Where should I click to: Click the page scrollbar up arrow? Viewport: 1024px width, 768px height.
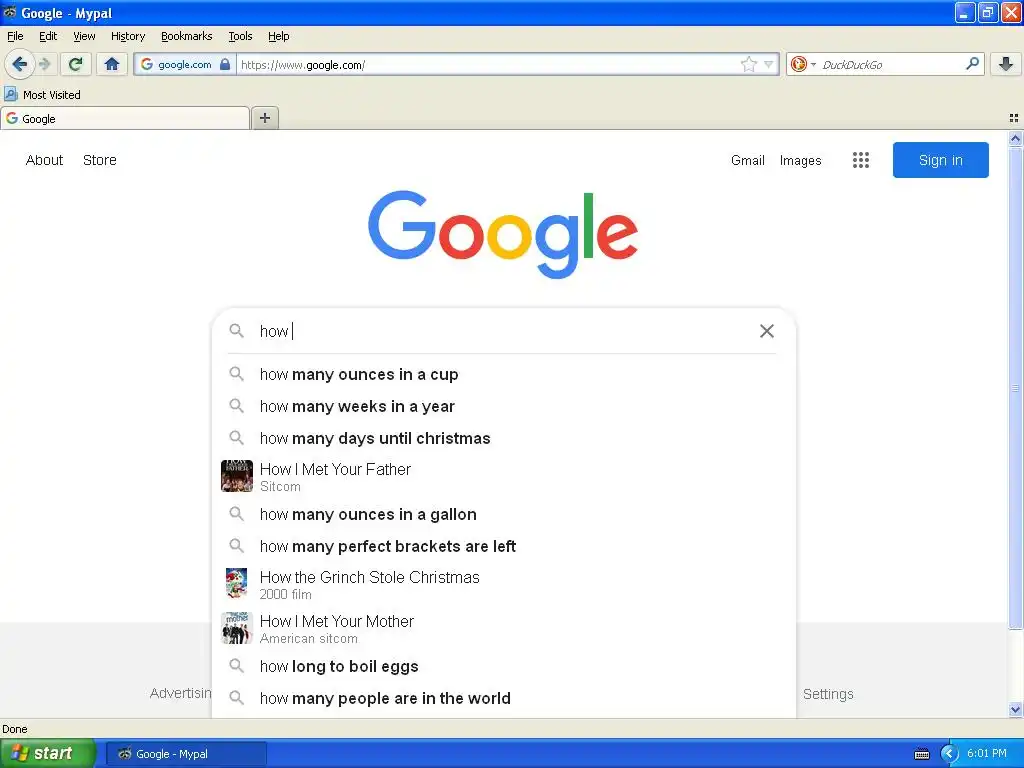[x=1015, y=138]
